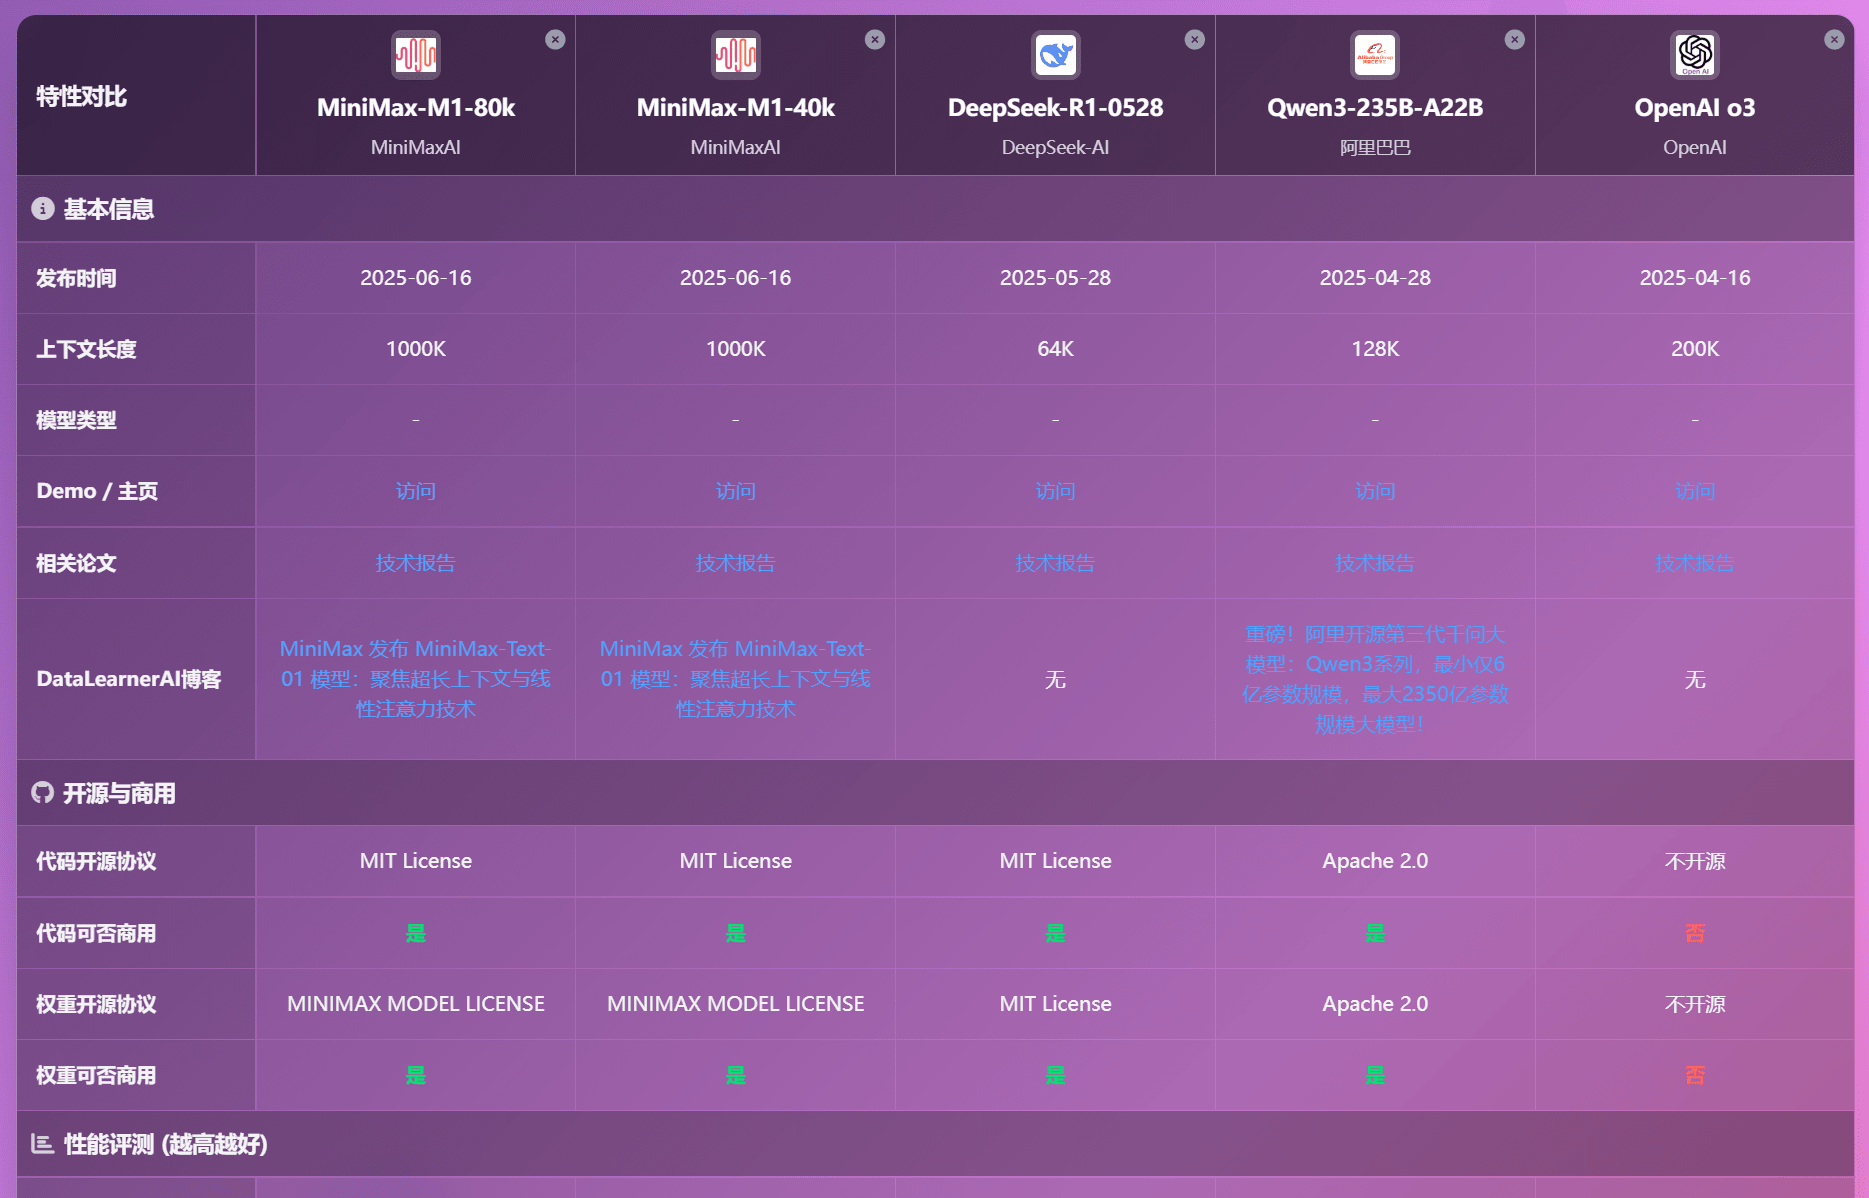Open the OpenAI o3 model title
This screenshot has height=1198, width=1869.
click(x=1695, y=107)
